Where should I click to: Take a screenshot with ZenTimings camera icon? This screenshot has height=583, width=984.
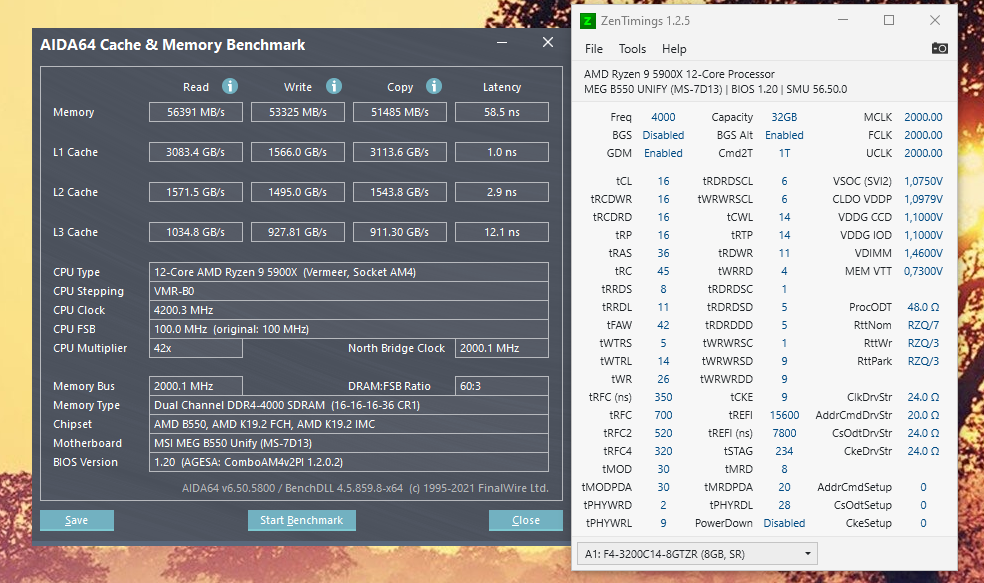[939, 48]
